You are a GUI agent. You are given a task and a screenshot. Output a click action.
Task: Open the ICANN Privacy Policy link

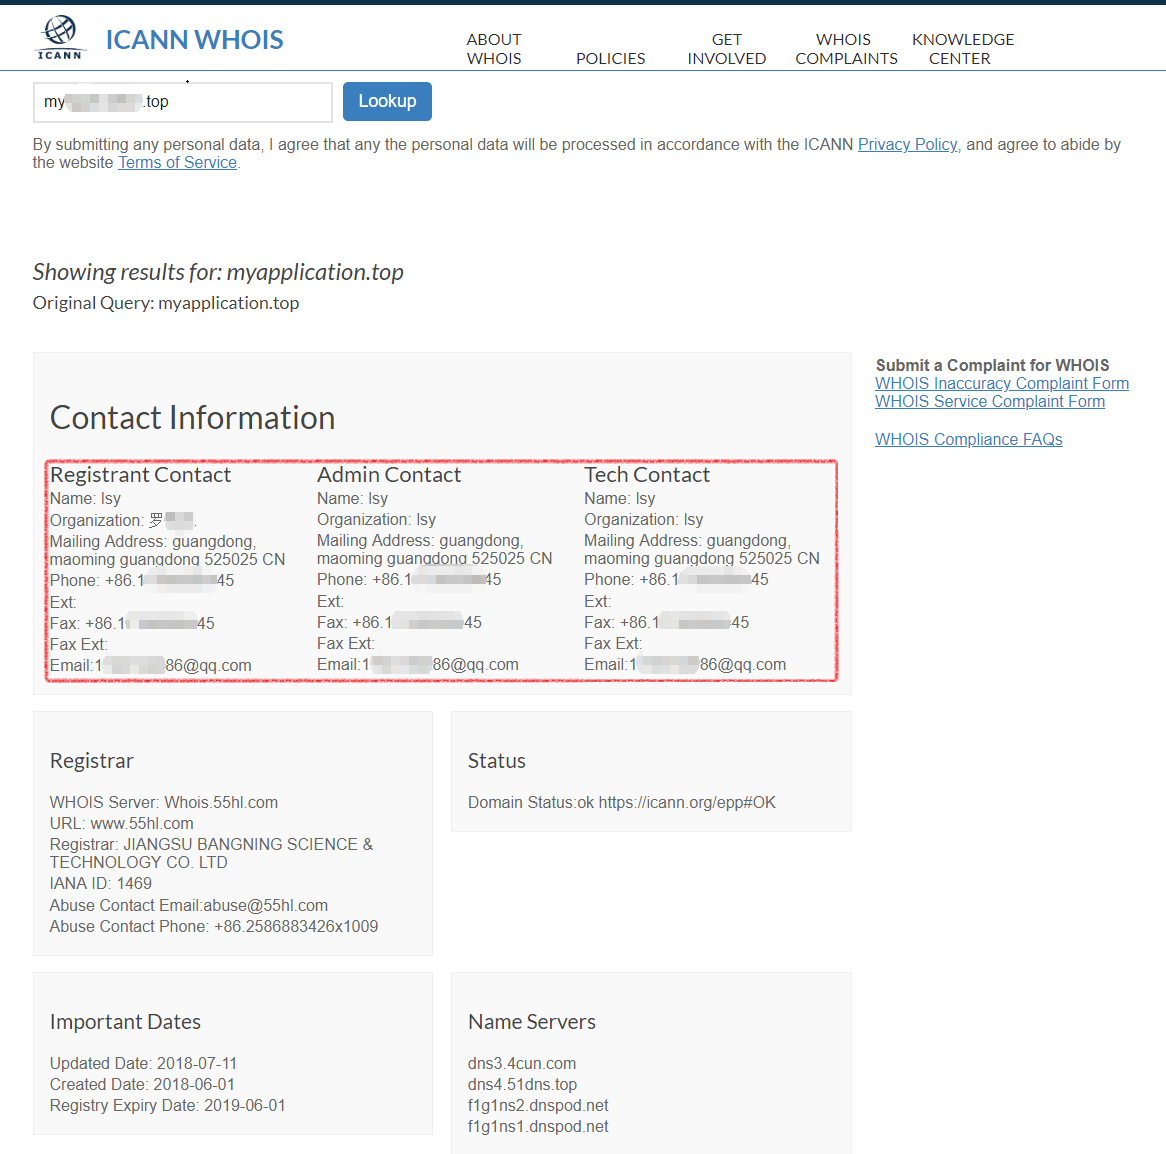(x=907, y=144)
